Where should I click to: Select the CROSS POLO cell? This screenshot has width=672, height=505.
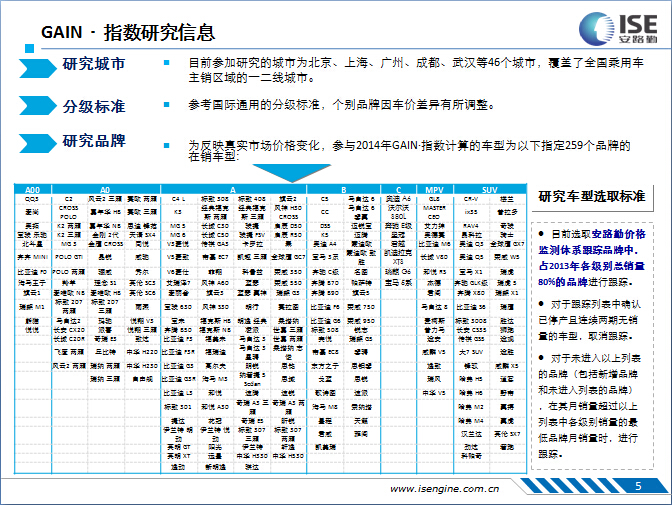click(69, 212)
